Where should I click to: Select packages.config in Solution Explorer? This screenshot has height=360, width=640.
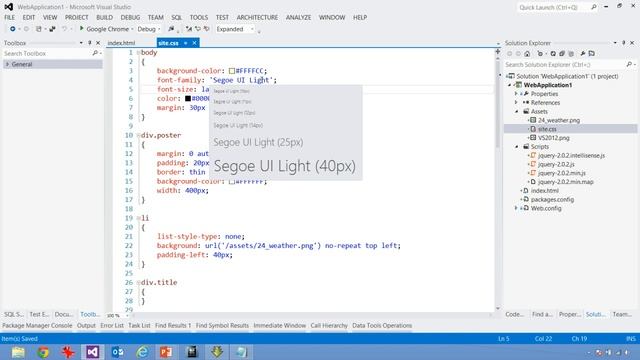552,199
